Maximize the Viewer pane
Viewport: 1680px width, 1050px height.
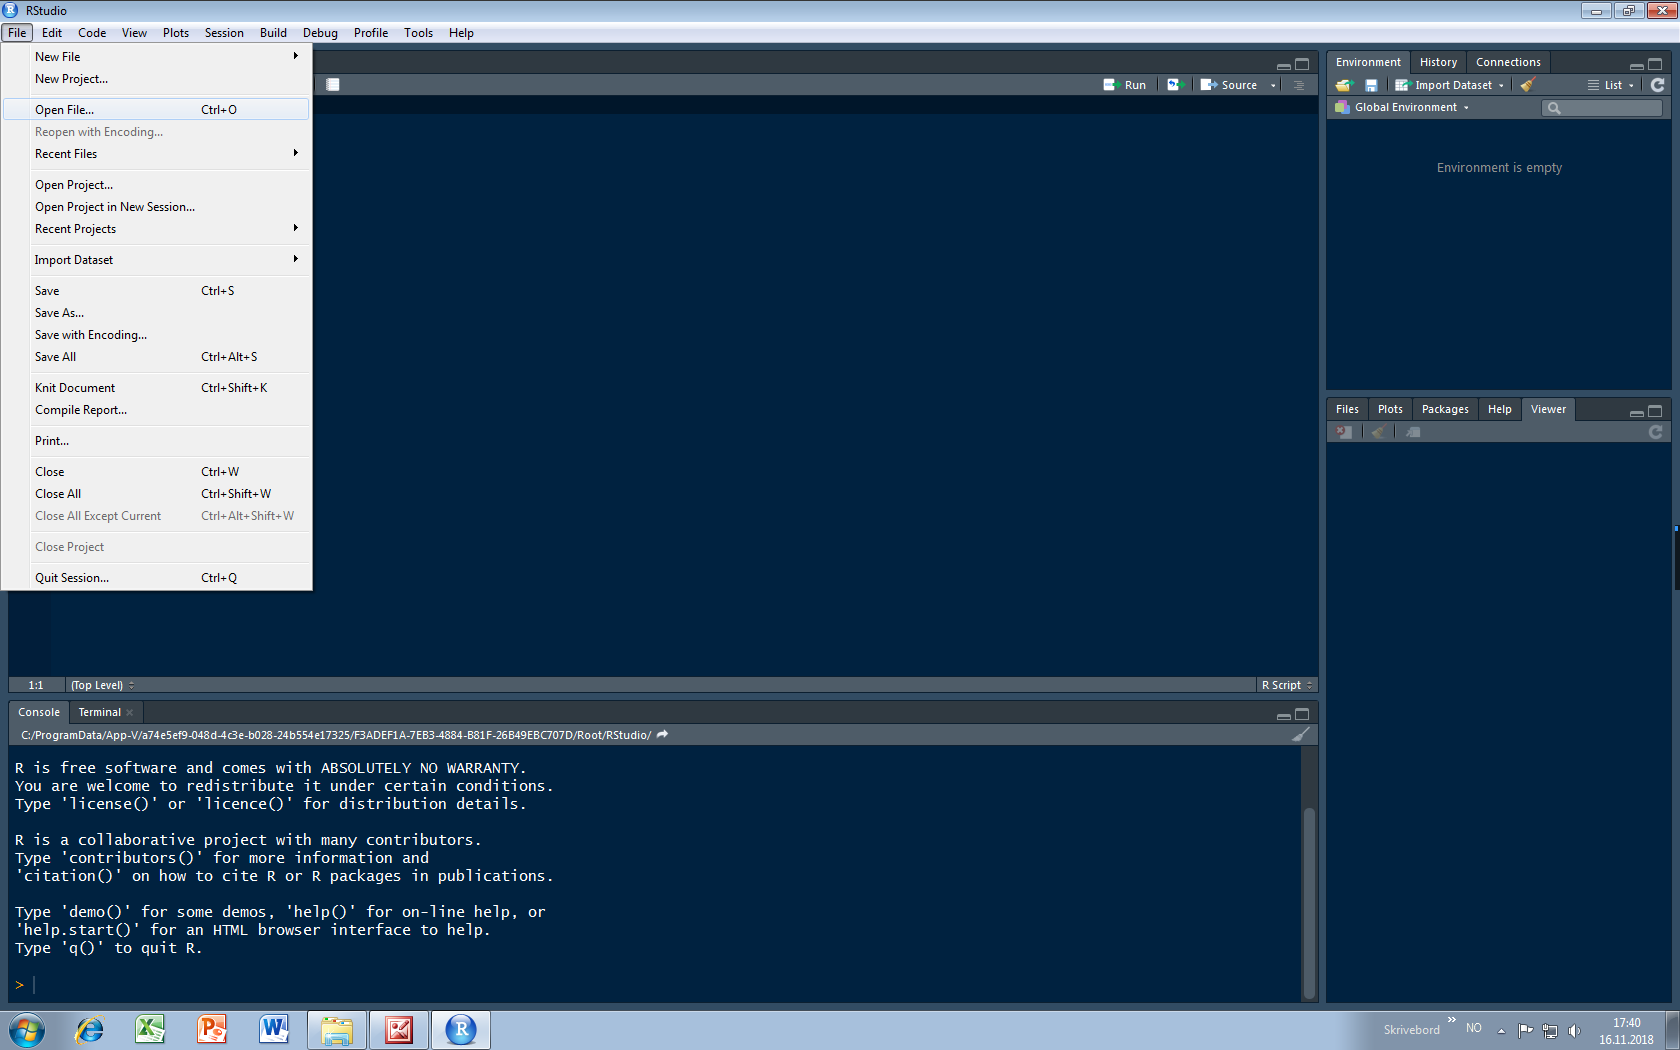1655,411
